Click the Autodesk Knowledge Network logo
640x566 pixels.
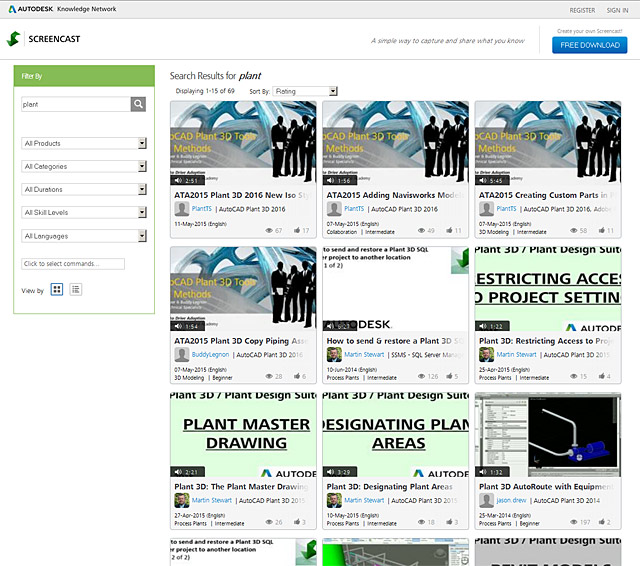(62, 9)
